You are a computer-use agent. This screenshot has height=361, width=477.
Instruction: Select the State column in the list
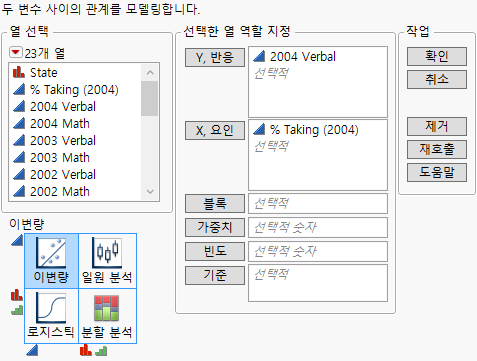pyautogui.click(x=43, y=72)
